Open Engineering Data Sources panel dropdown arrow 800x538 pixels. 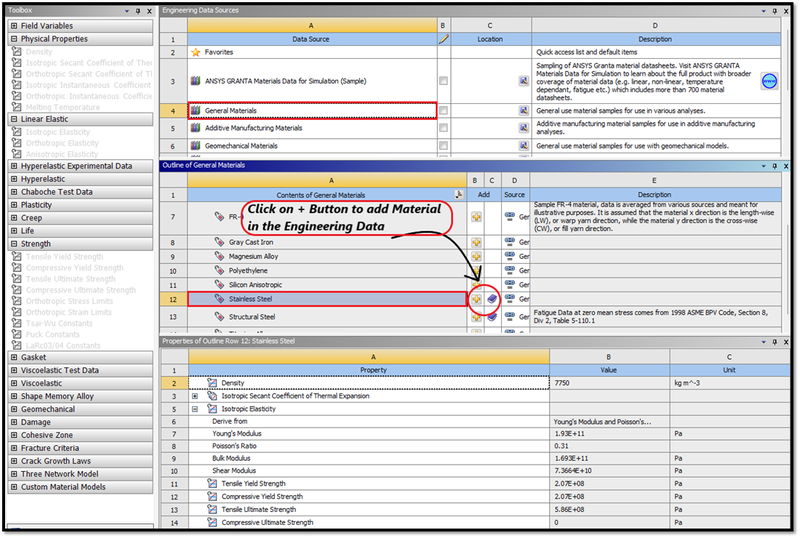pyautogui.click(x=763, y=11)
